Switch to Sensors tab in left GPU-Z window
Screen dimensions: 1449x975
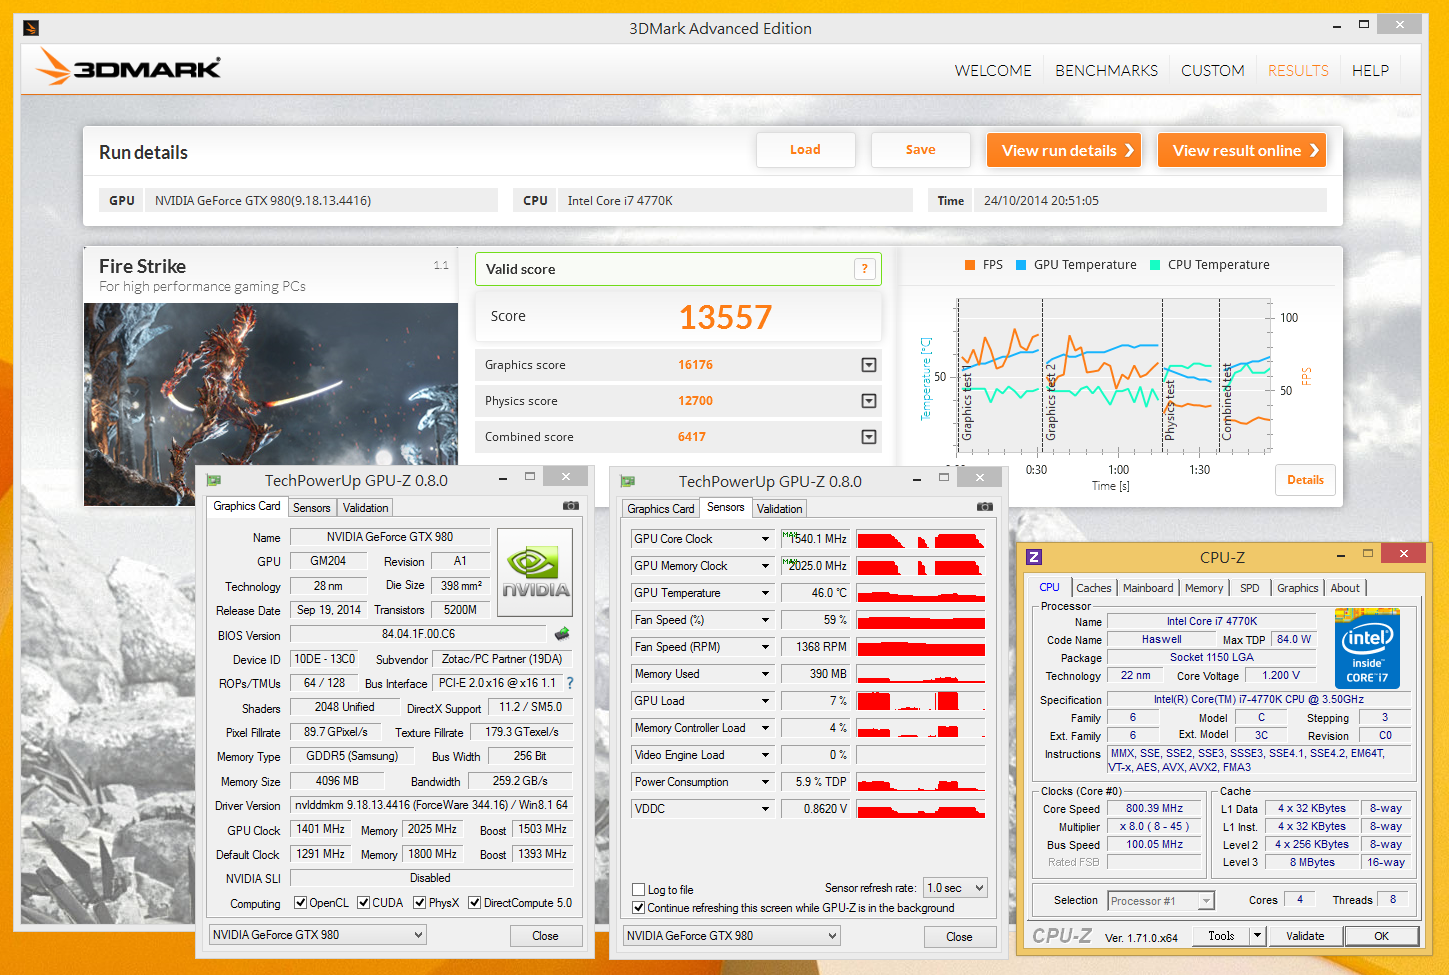311,508
